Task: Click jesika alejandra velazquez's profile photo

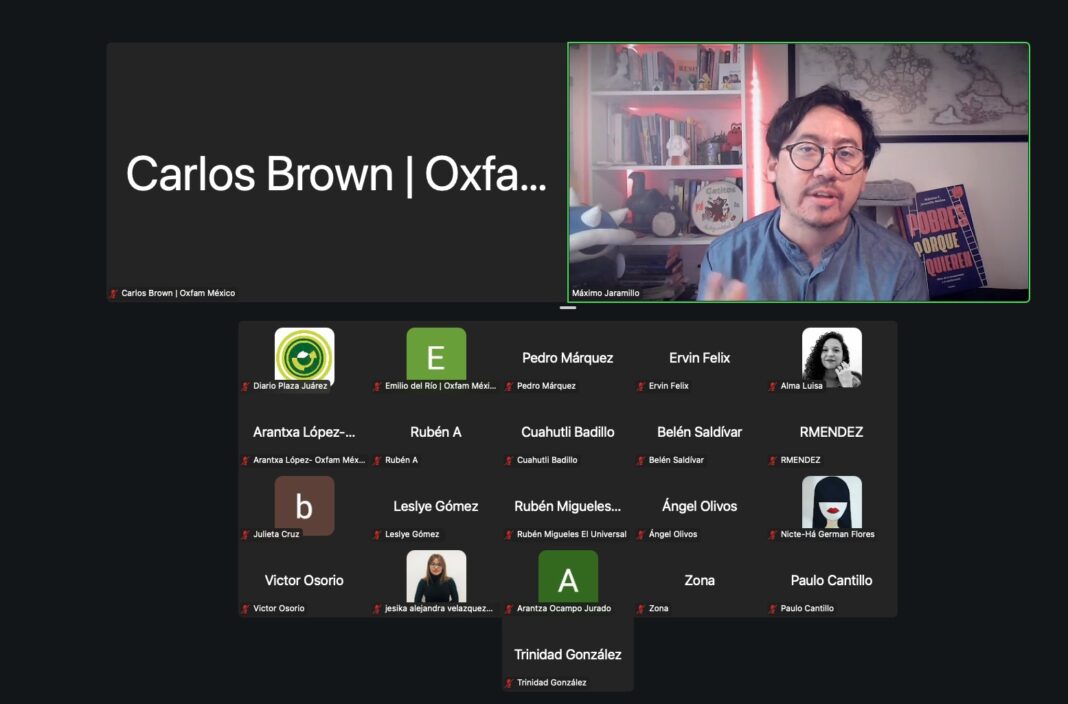Action: 436,576
